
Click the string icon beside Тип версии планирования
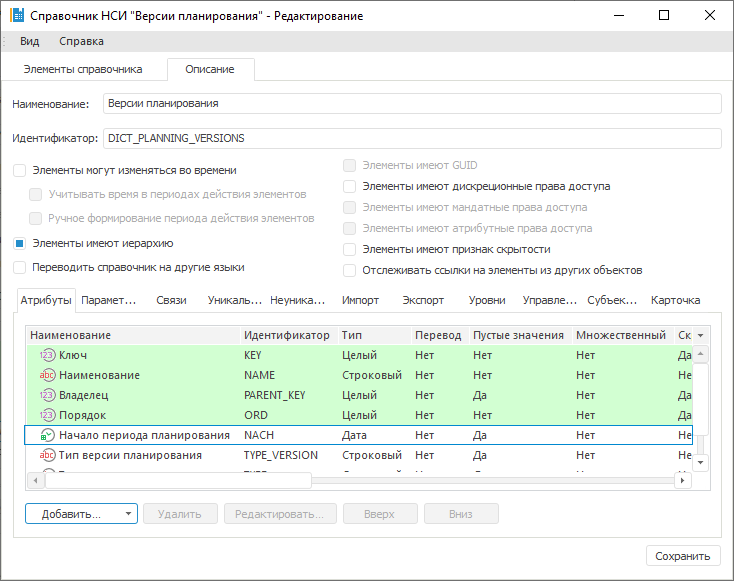47,455
